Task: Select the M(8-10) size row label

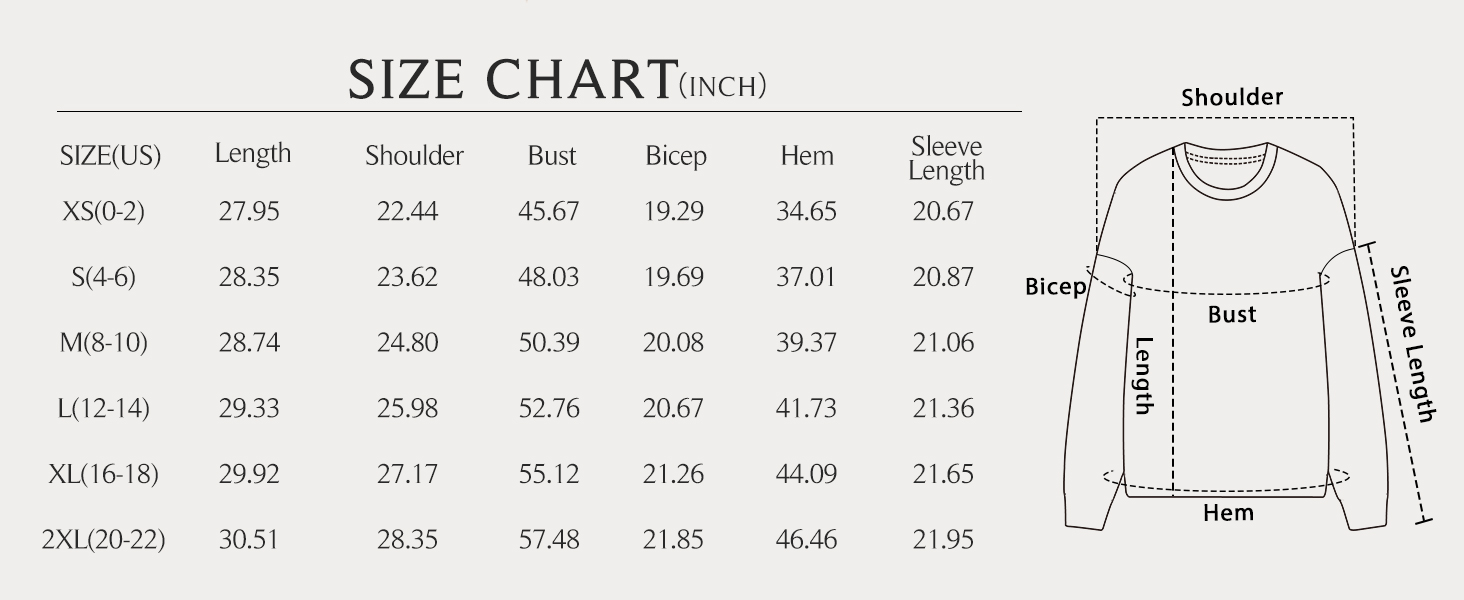Action: [x=104, y=343]
